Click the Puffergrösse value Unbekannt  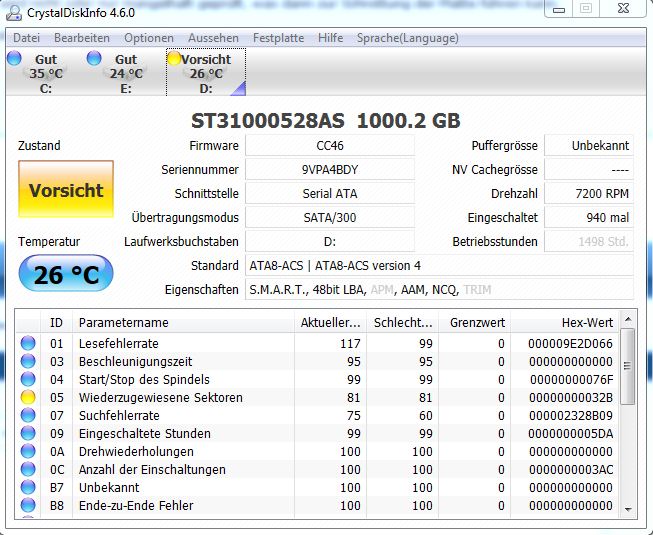point(589,145)
